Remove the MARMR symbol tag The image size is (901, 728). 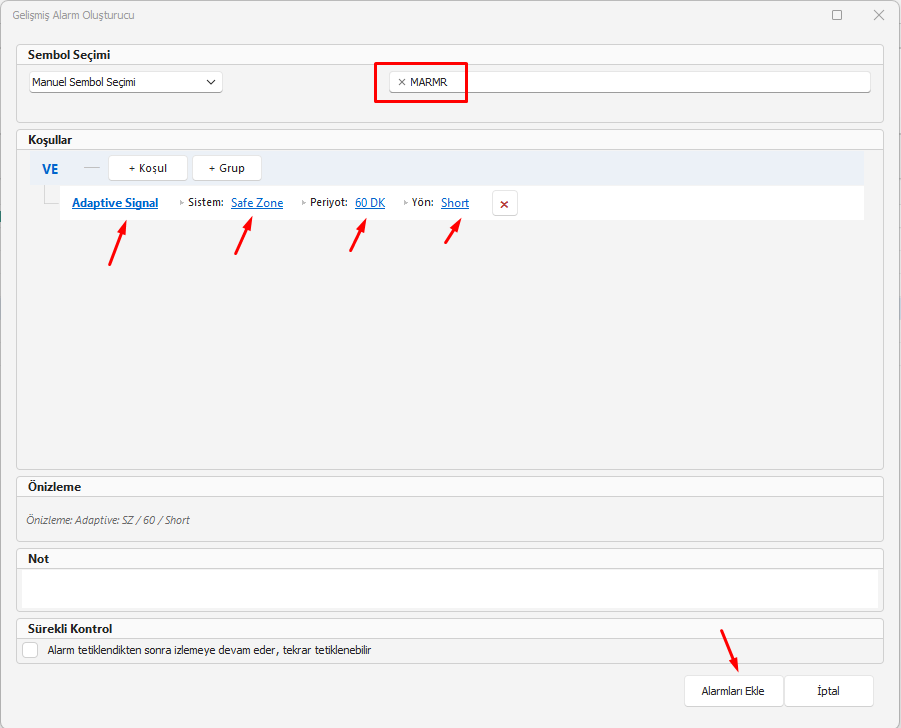402,82
